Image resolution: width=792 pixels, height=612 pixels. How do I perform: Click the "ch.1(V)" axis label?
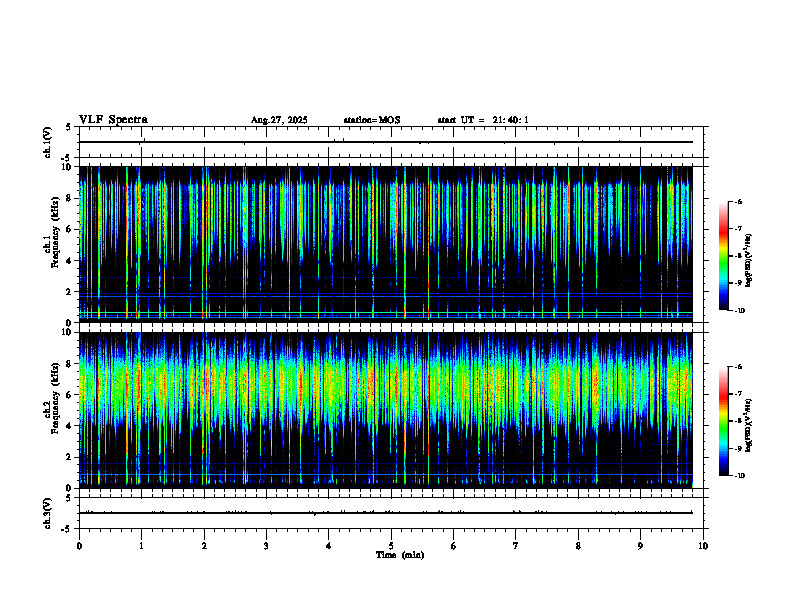47,142
